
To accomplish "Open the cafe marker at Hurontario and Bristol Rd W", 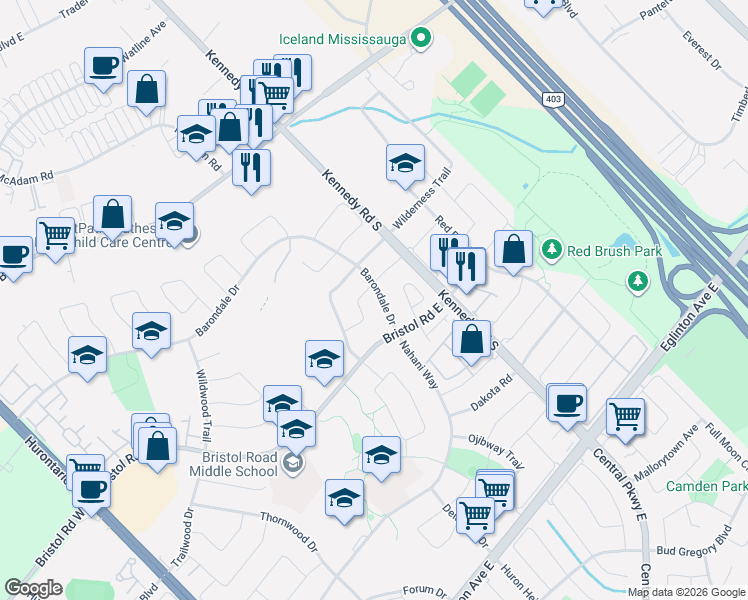I will tap(92, 491).
